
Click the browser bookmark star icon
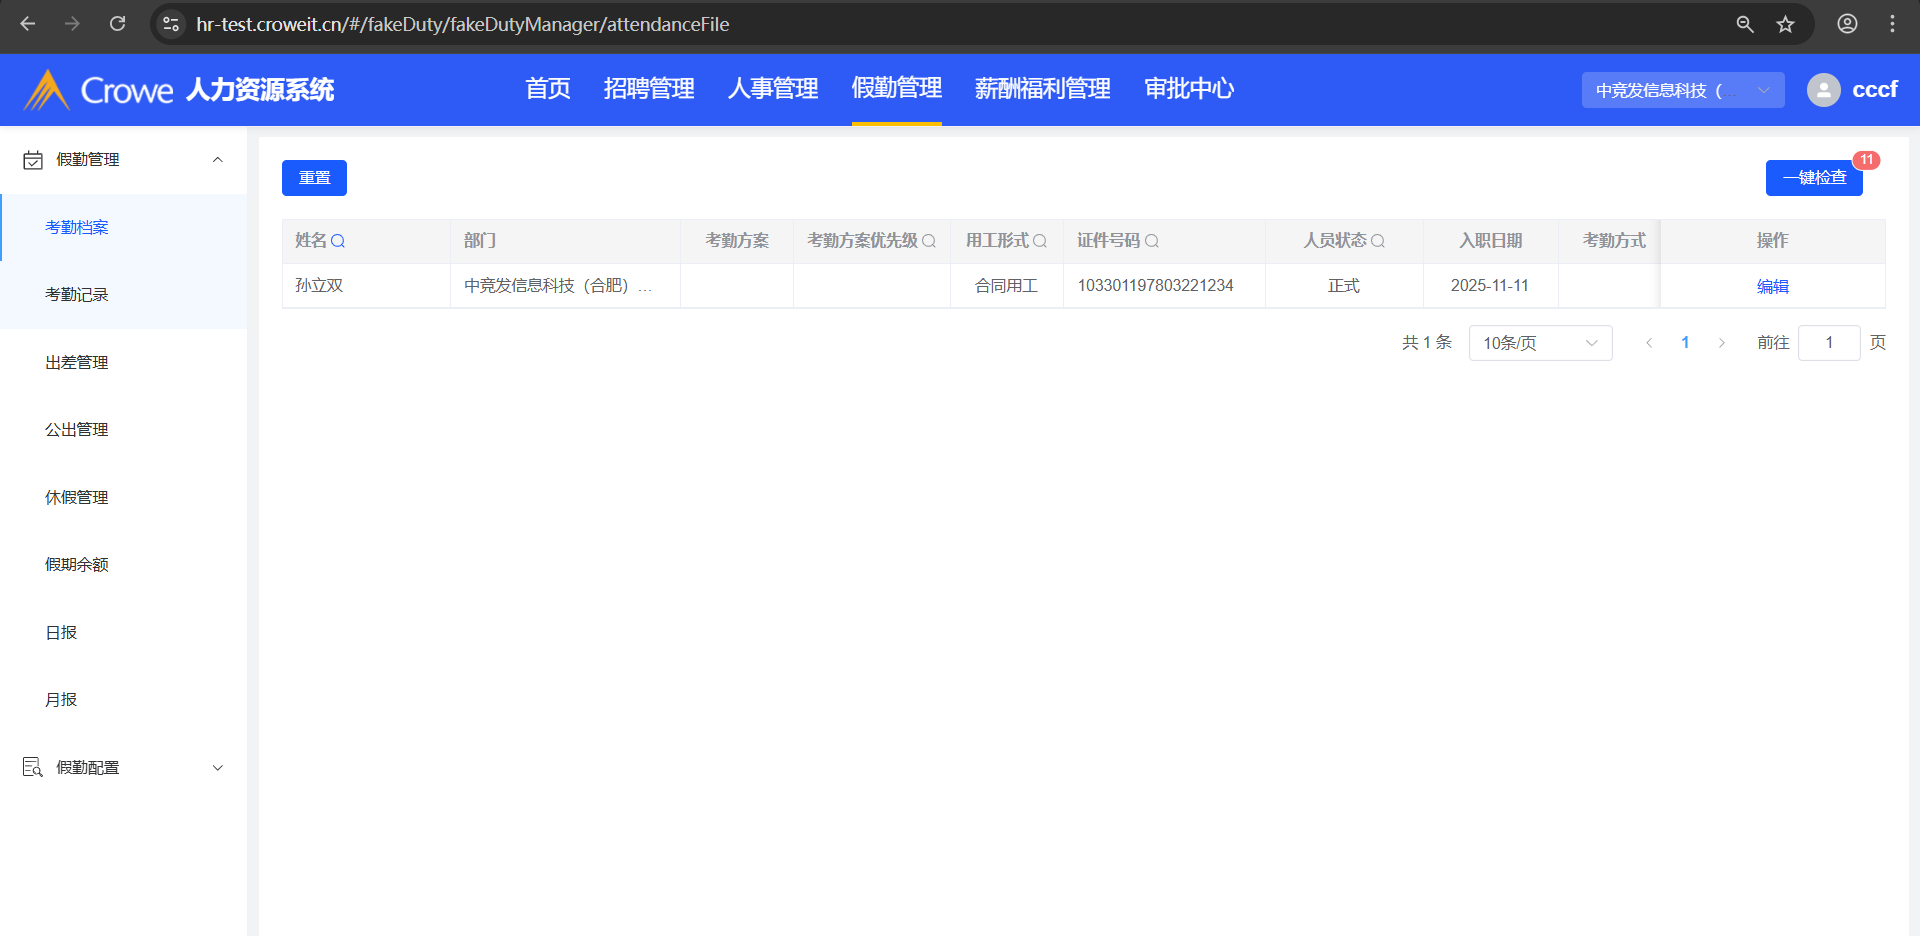pyautogui.click(x=1786, y=24)
